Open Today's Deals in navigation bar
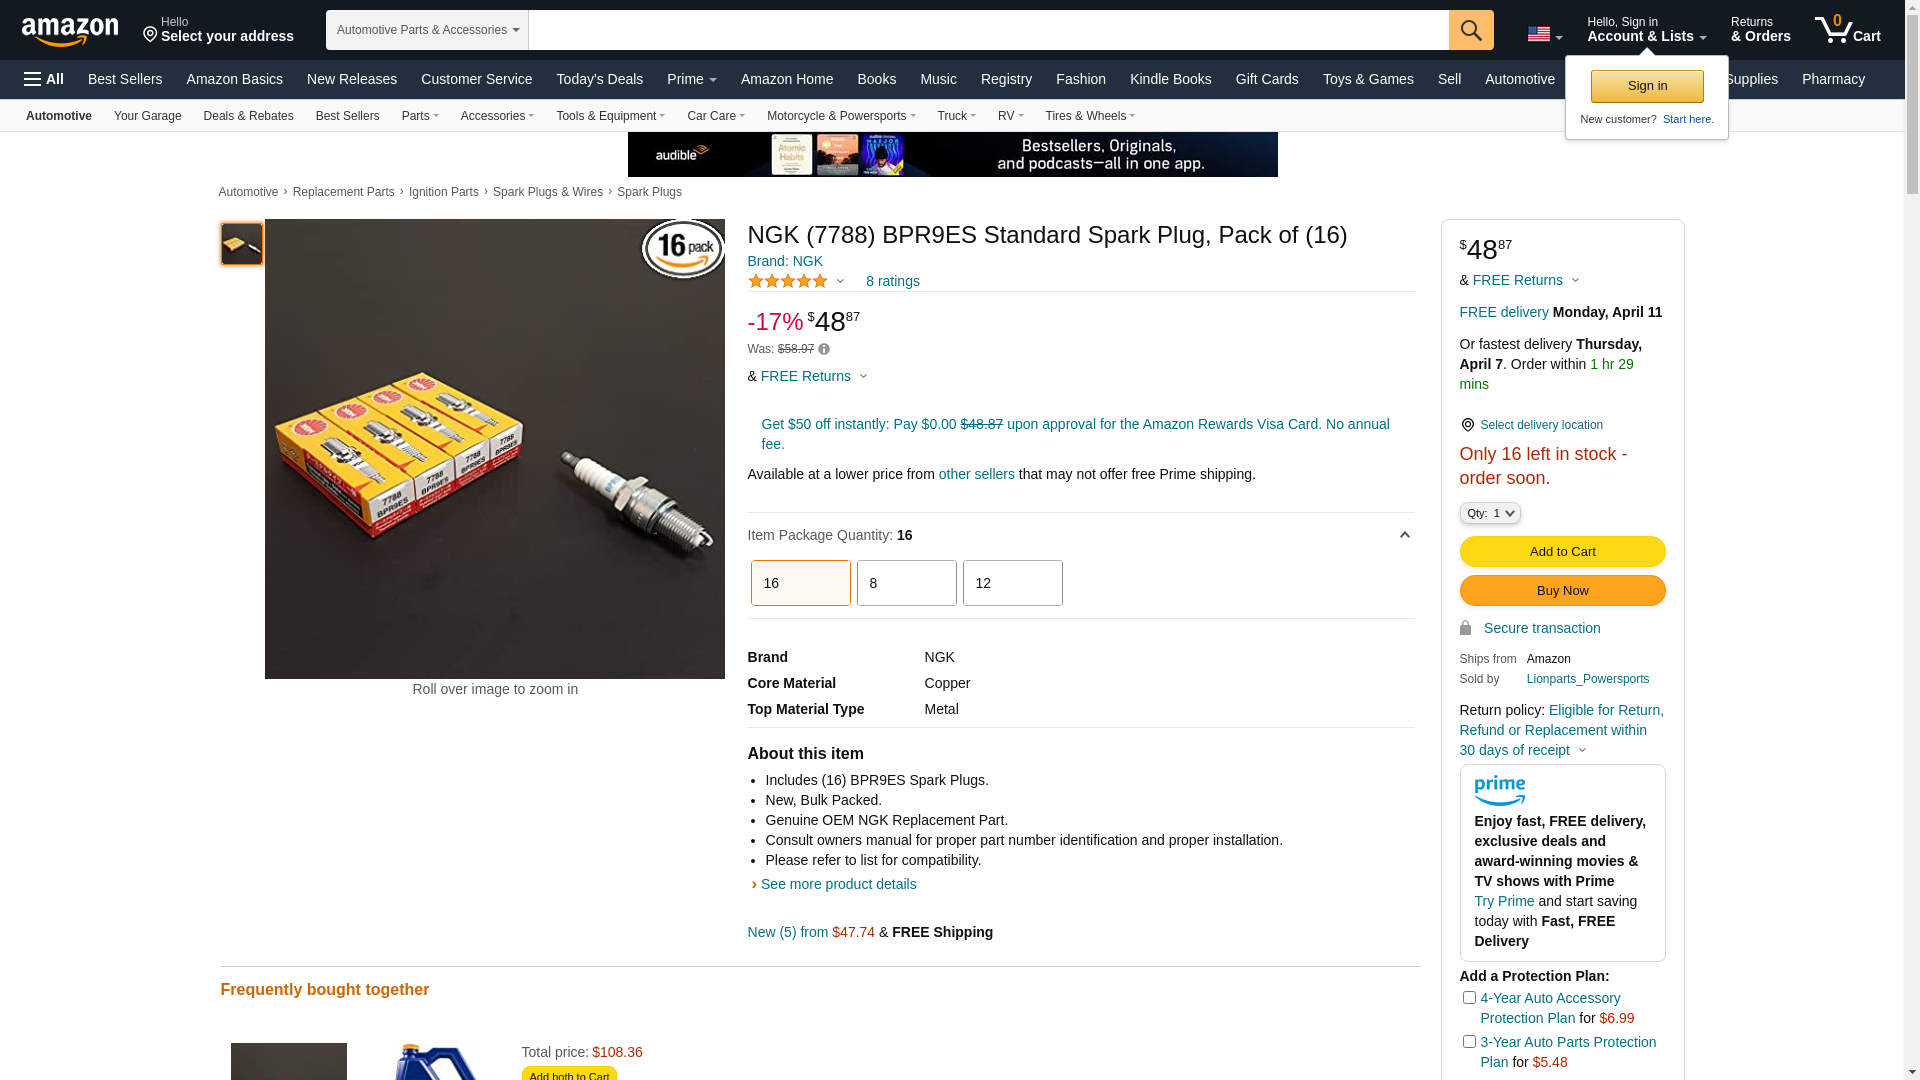This screenshot has width=1920, height=1080. [x=599, y=79]
